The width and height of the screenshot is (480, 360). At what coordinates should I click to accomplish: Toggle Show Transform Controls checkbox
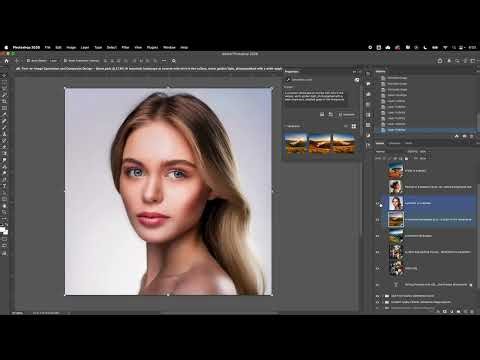point(65,61)
